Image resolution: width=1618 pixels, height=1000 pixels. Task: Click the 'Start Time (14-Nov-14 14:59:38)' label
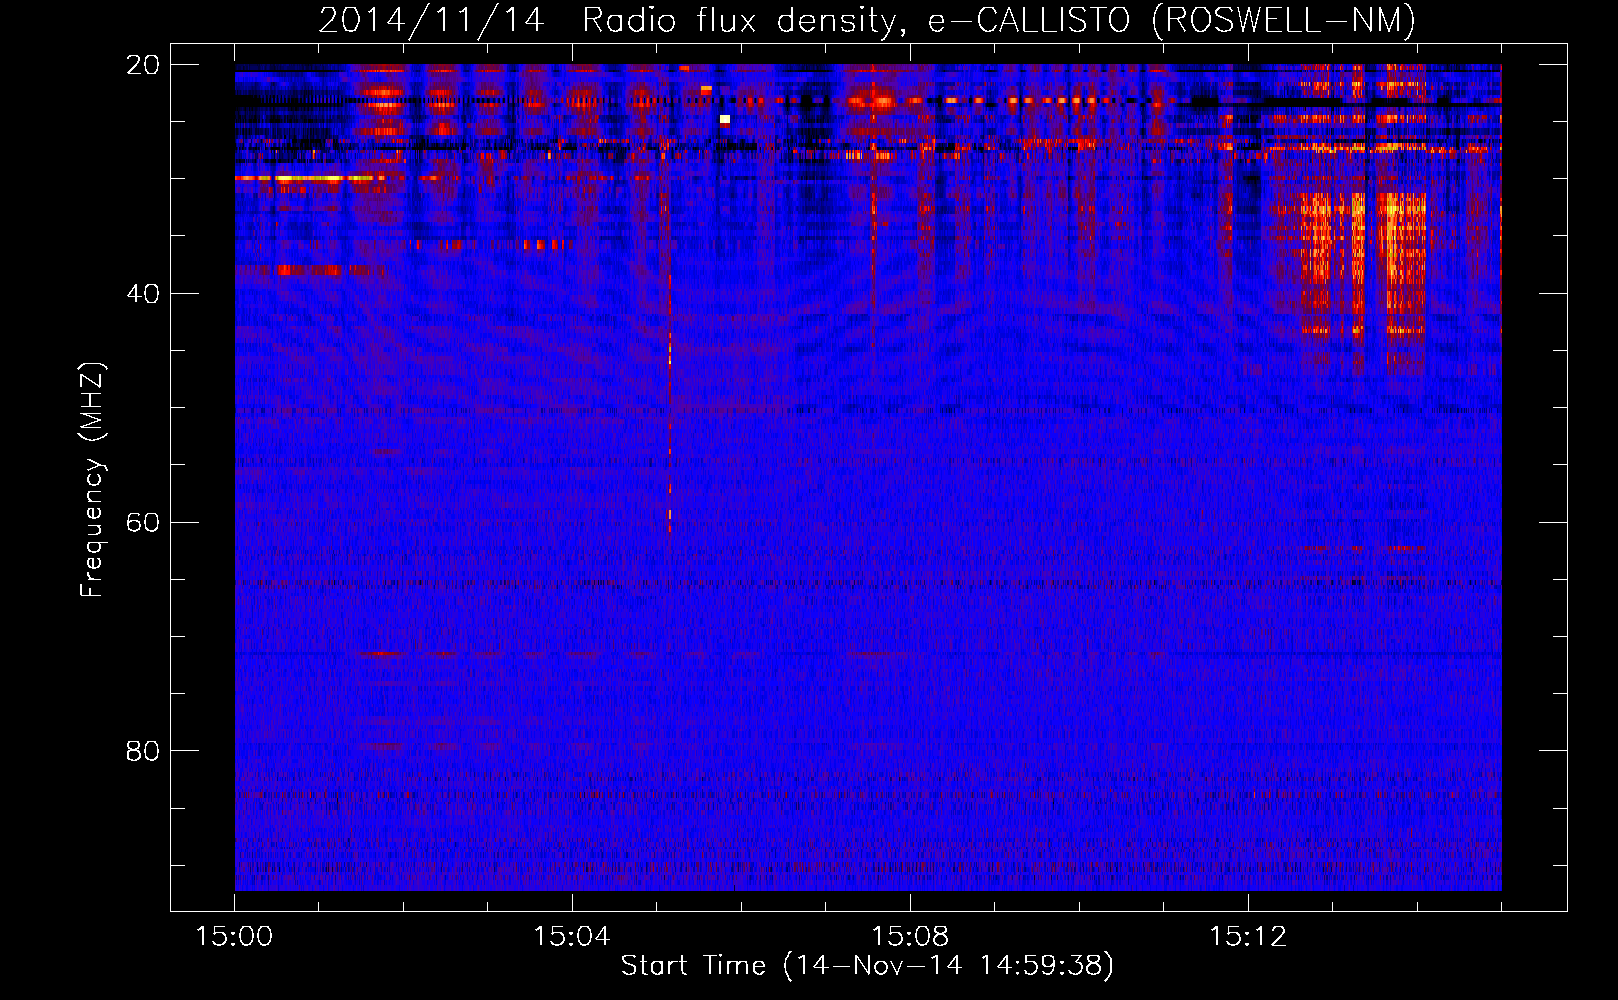pos(867,966)
